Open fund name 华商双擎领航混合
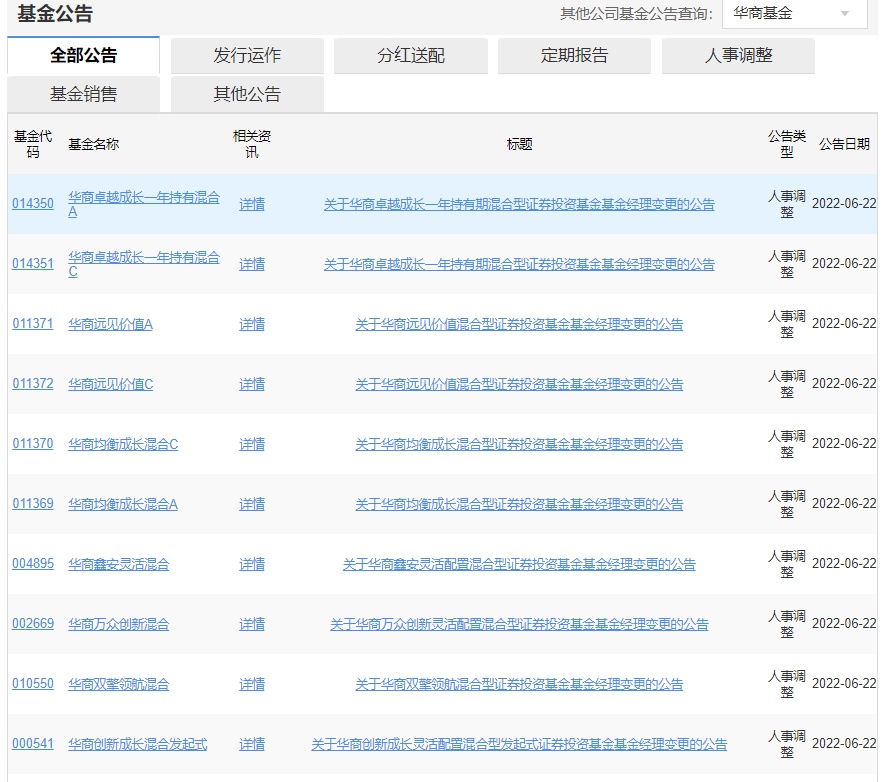The width and height of the screenshot is (888, 782). pos(118,685)
